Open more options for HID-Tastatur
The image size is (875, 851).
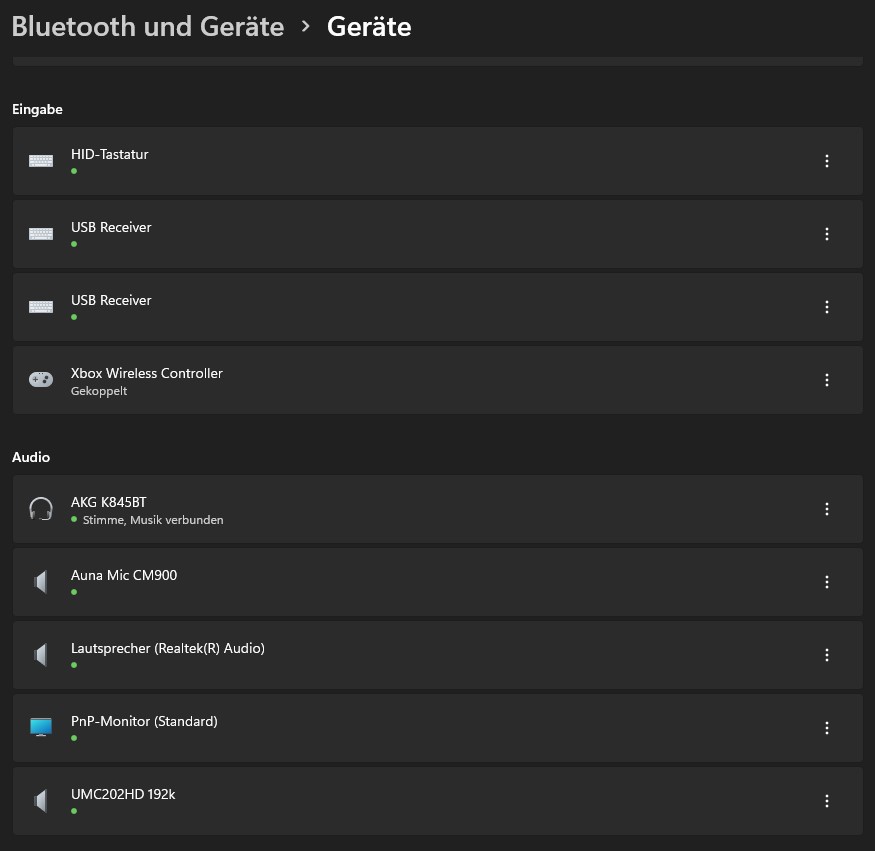pyautogui.click(x=827, y=161)
